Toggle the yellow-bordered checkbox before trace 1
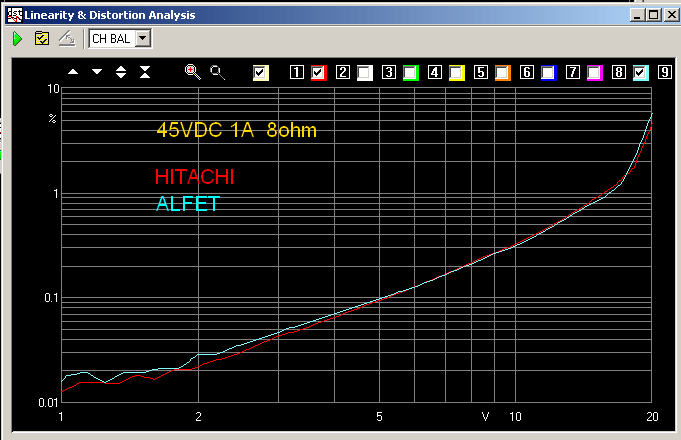 click(x=261, y=72)
